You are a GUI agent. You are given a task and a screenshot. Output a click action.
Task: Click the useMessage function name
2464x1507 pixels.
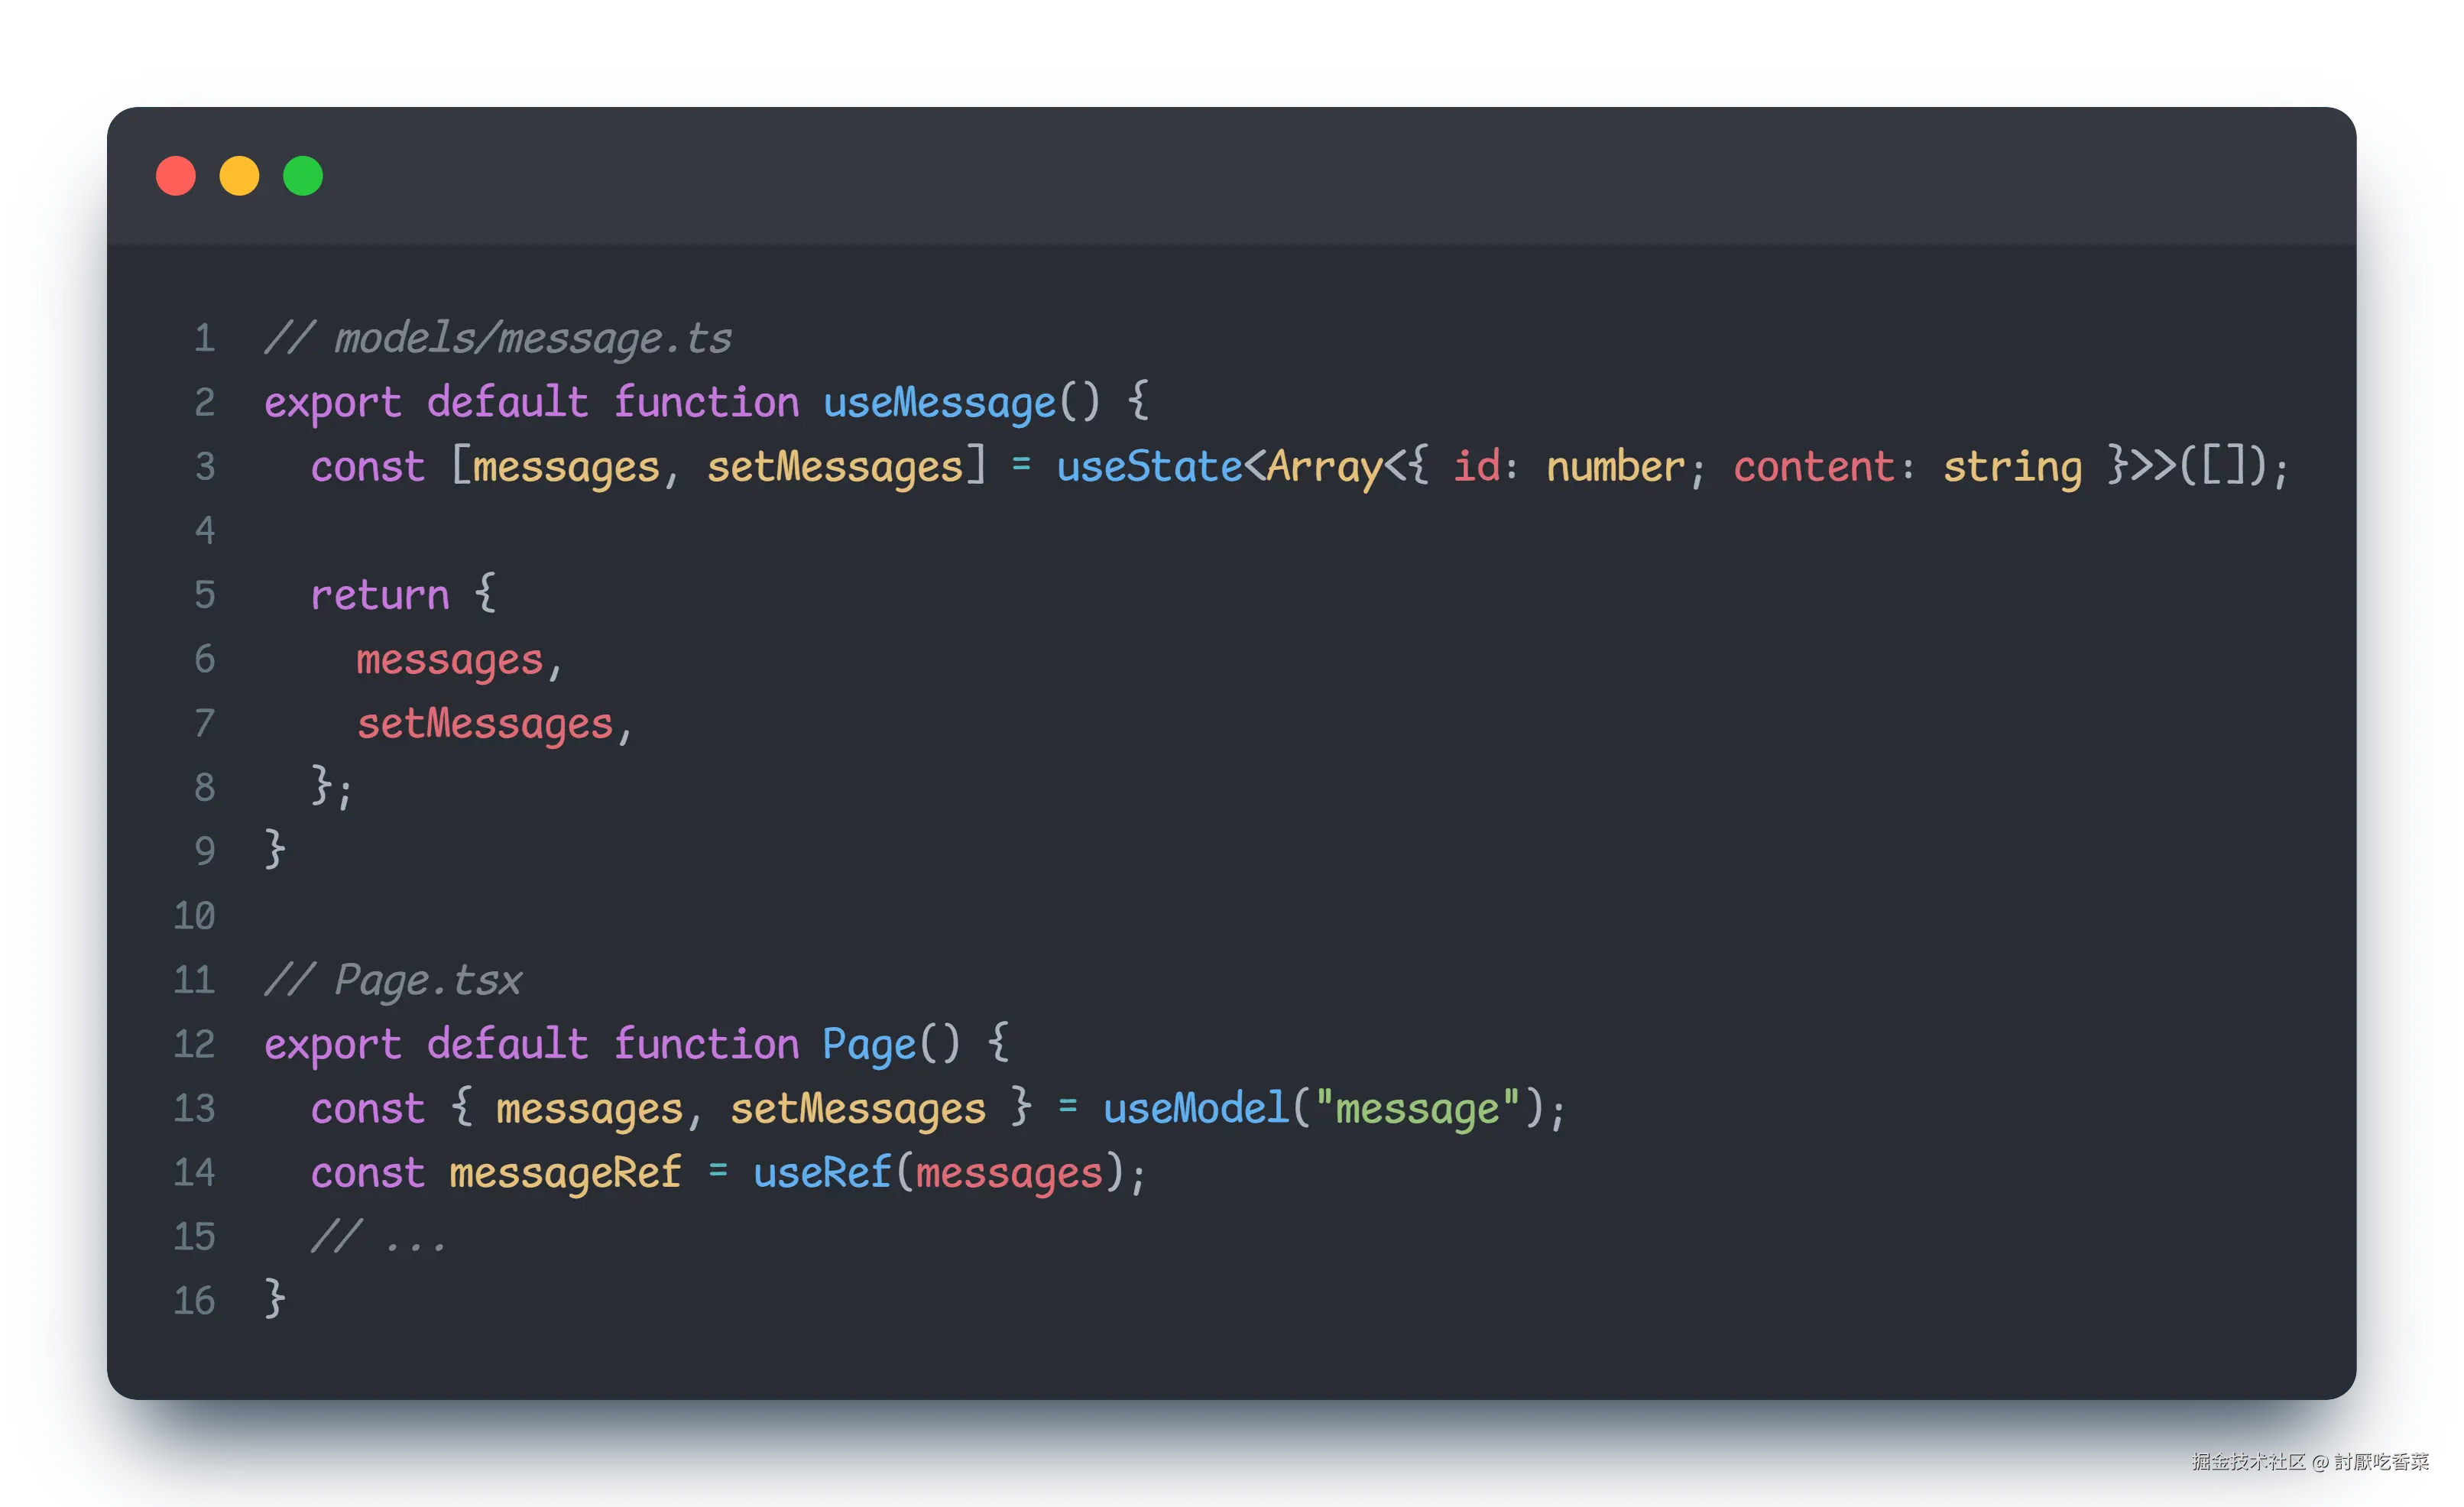coord(939,403)
